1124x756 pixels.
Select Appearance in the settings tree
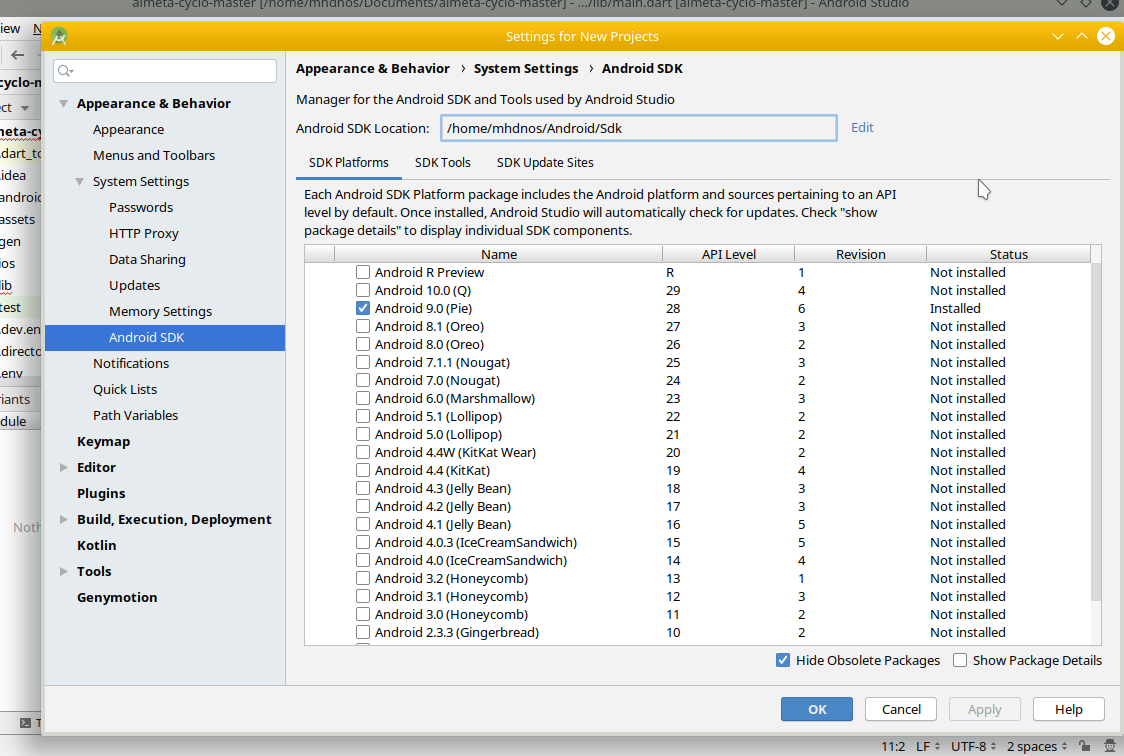pos(128,130)
